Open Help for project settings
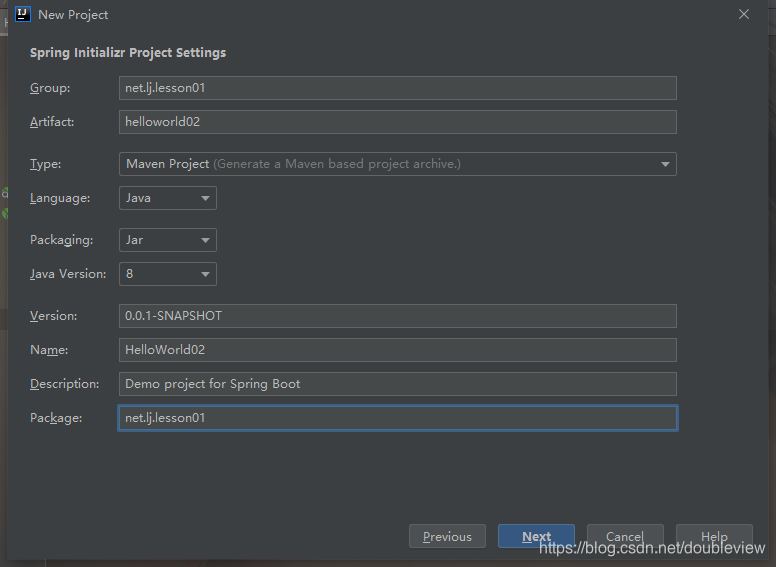Image resolution: width=776 pixels, height=567 pixels. coord(714,536)
